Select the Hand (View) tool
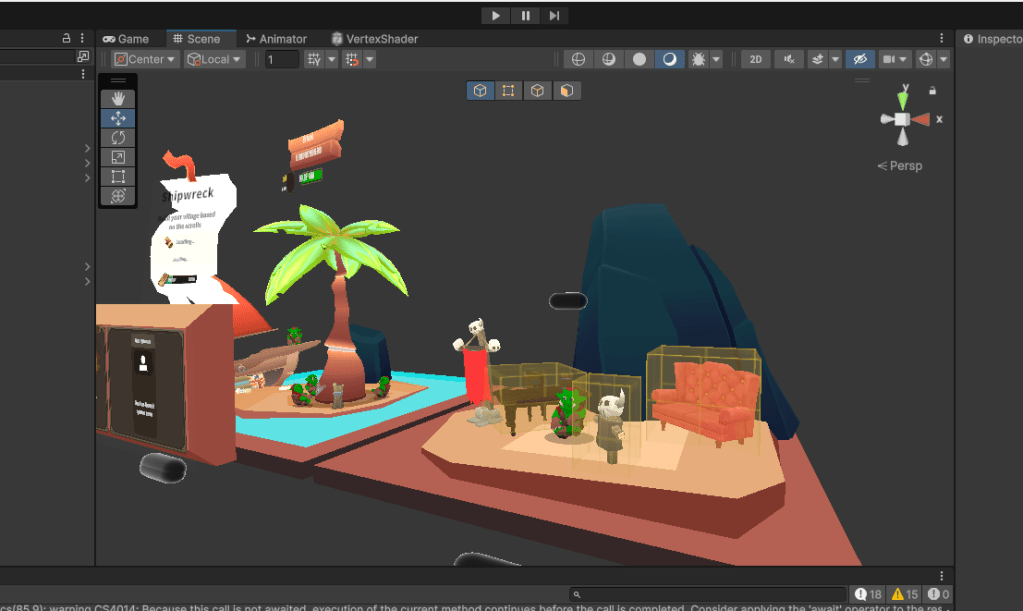Viewport: 1023px width, 611px height. click(x=118, y=98)
